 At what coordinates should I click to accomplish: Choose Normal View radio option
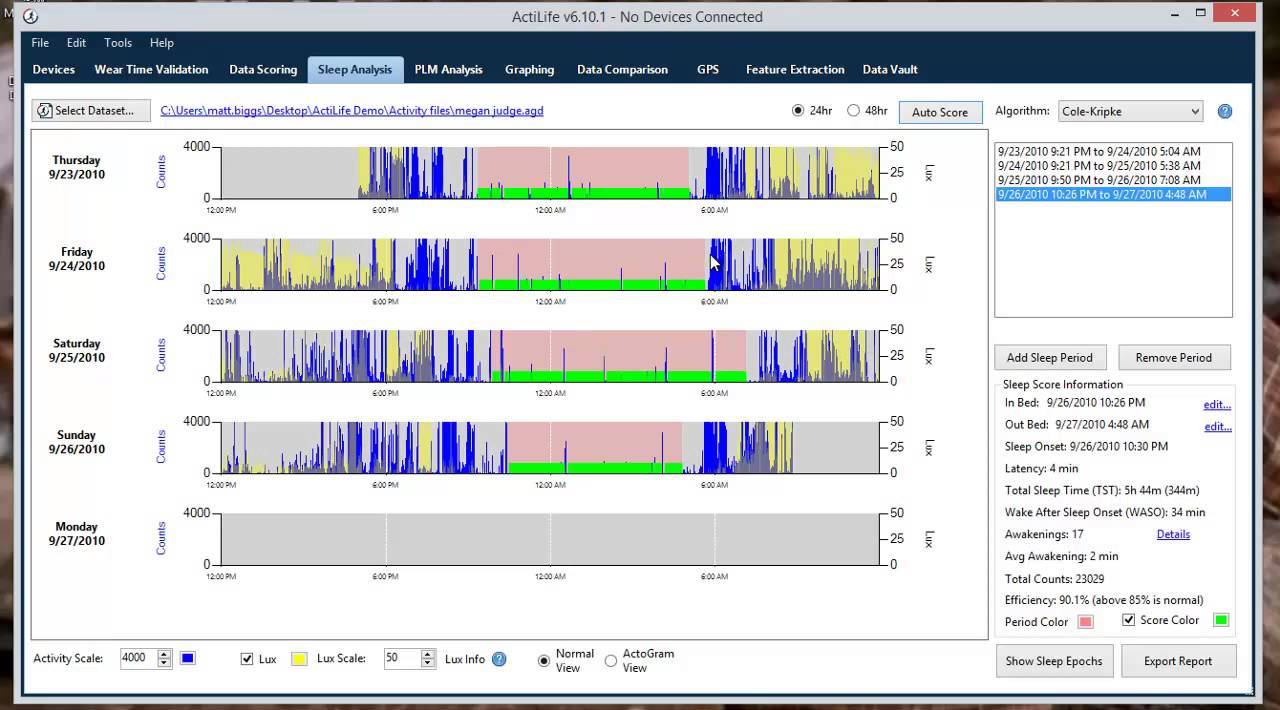click(544, 660)
